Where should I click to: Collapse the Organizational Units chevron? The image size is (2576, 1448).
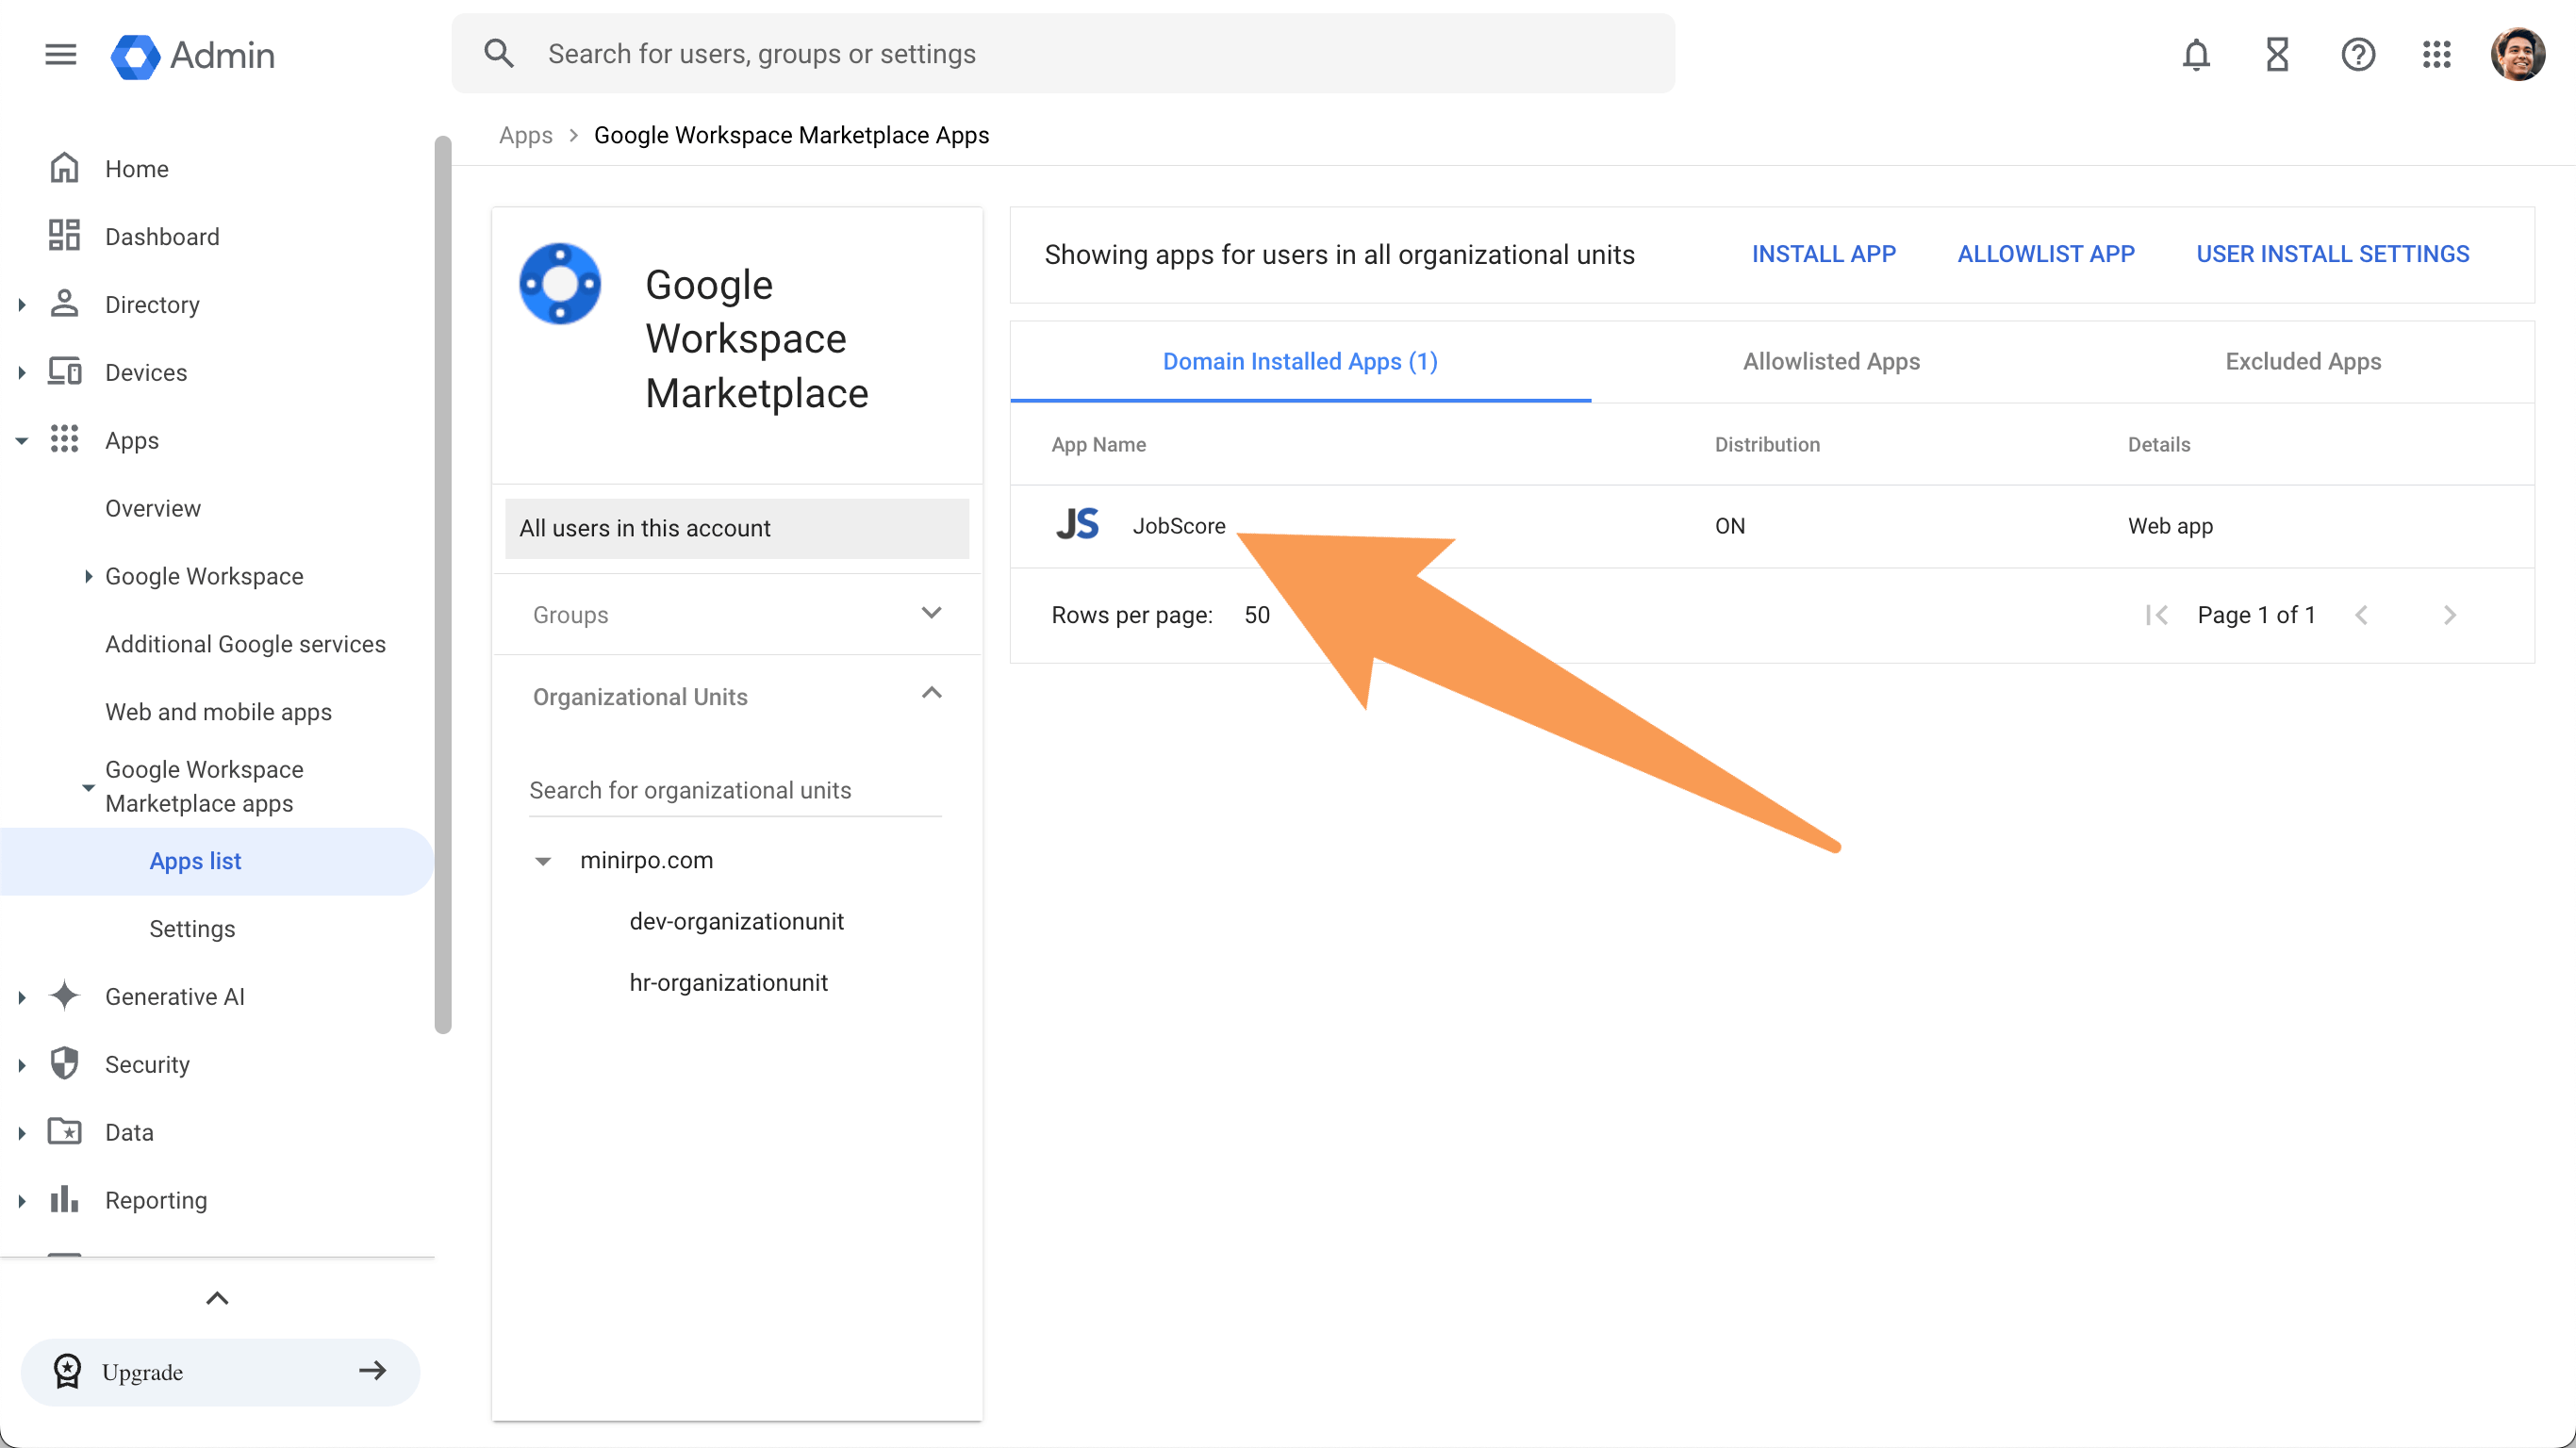click(x=931, y=693)
